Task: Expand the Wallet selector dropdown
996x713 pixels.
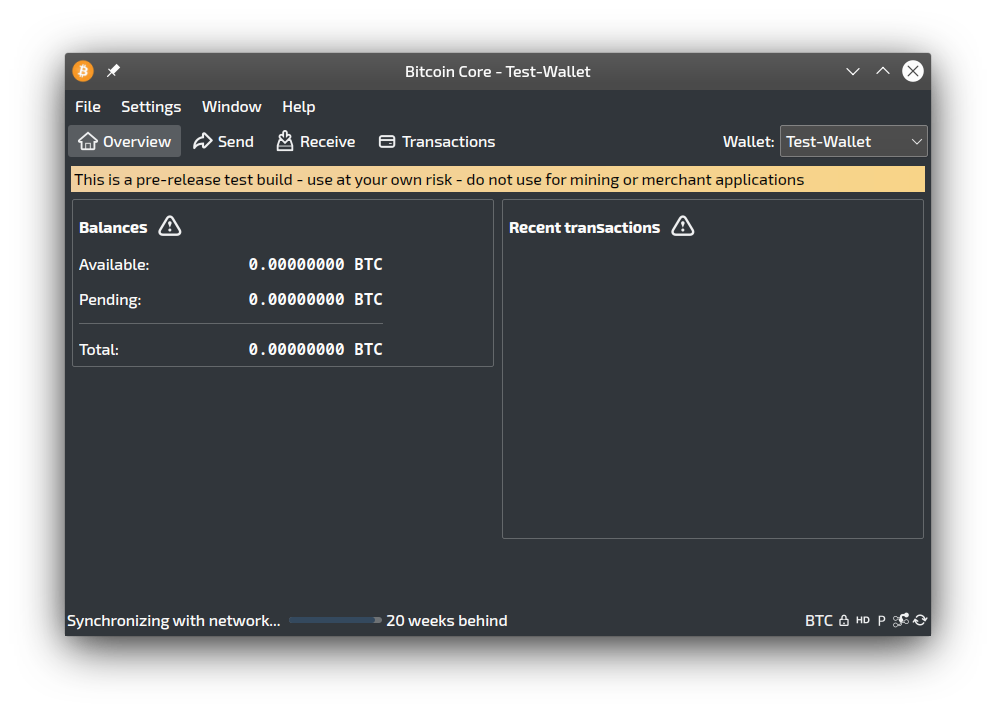Action: 853,141
